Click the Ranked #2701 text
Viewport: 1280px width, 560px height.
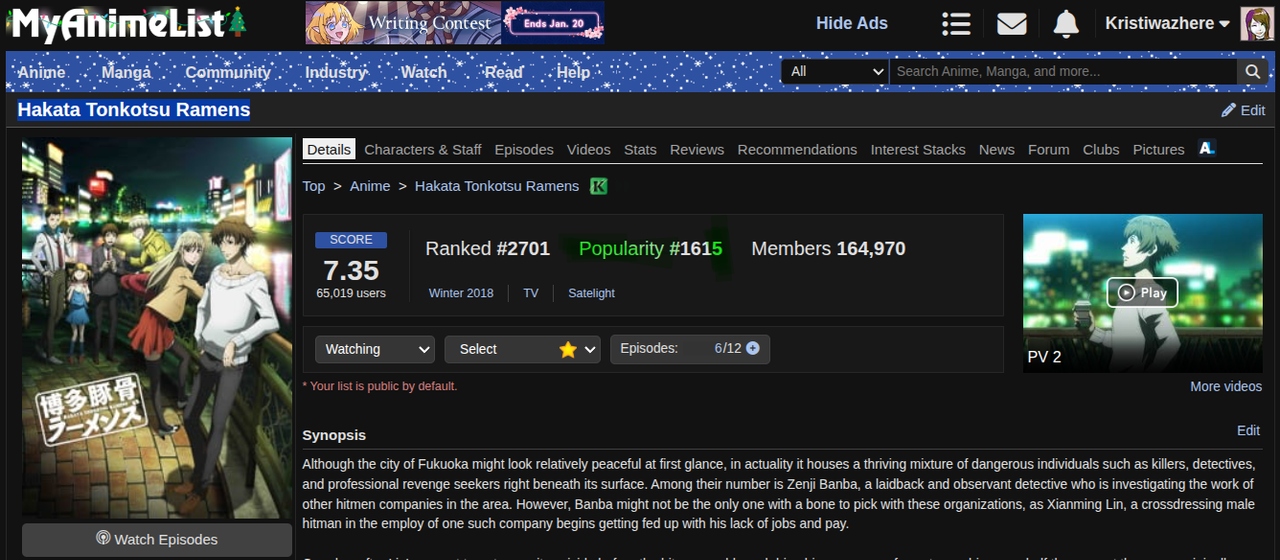tap(488, 249)
